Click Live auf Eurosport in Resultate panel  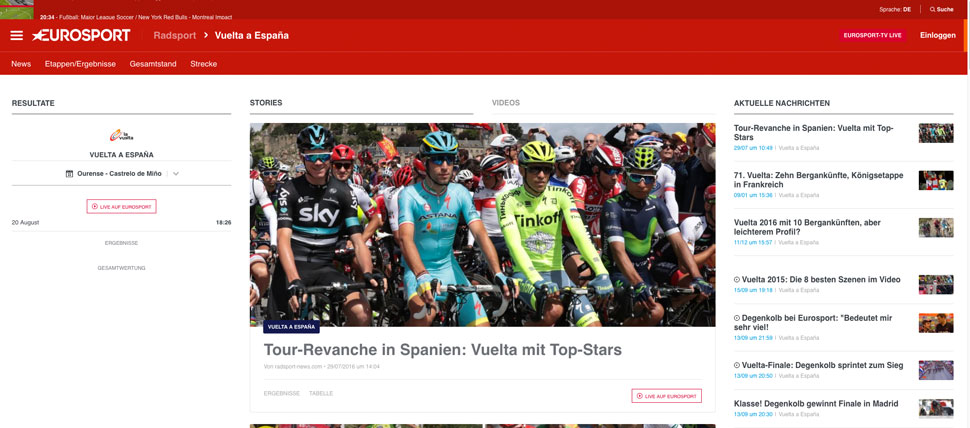pos(121,207)
